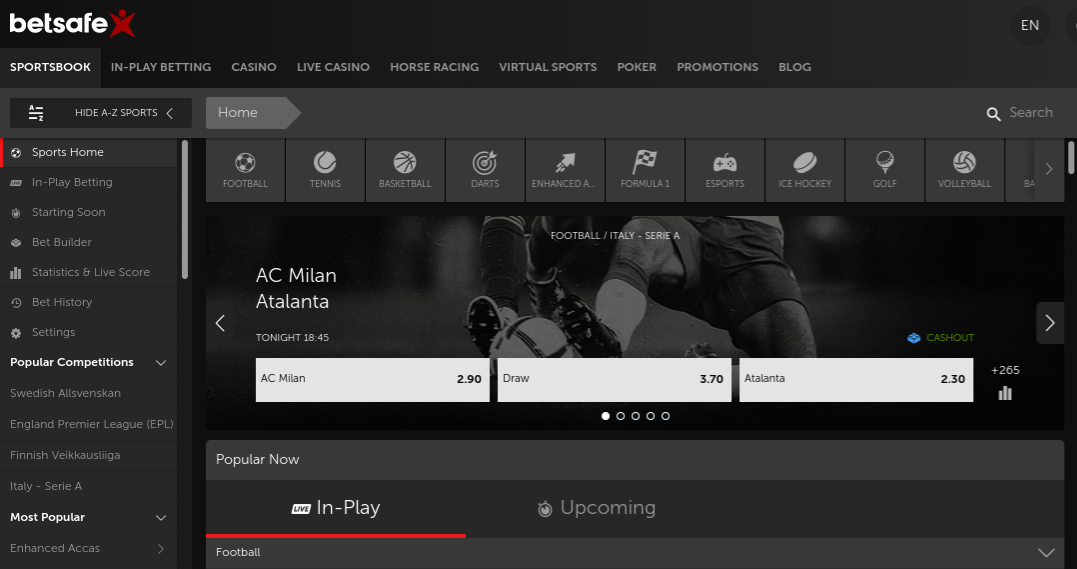
Task: Open Bet History in sidebar
Action: tap(89, 302)
